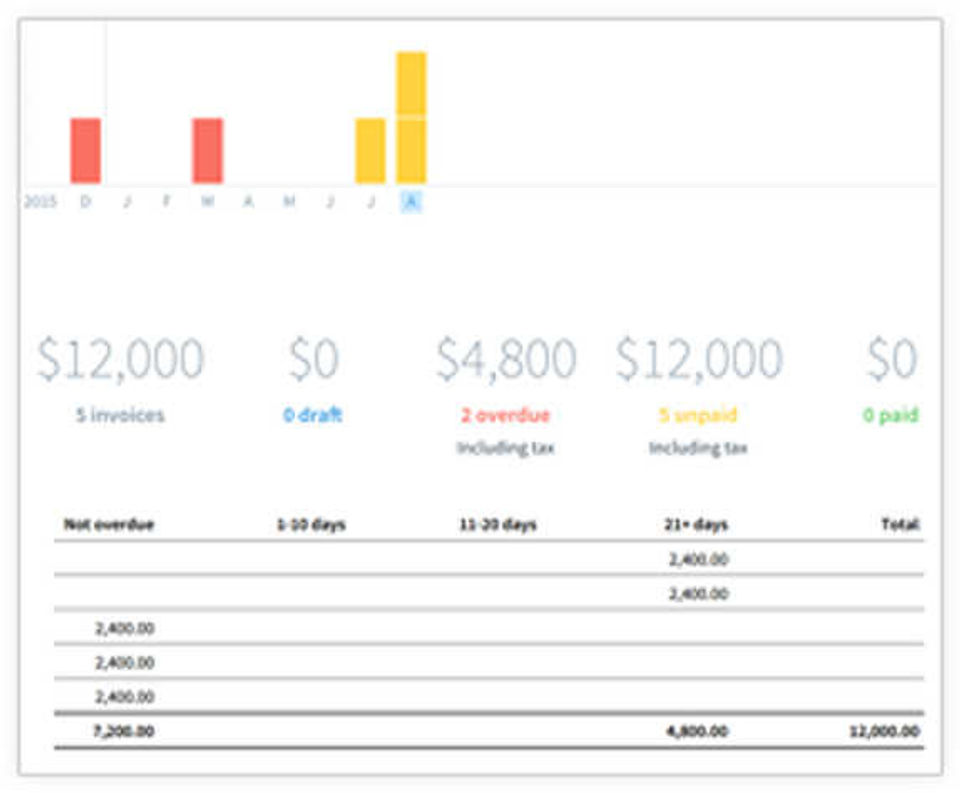
Task: Open the 2 overdue link
Action: (506, 415)
